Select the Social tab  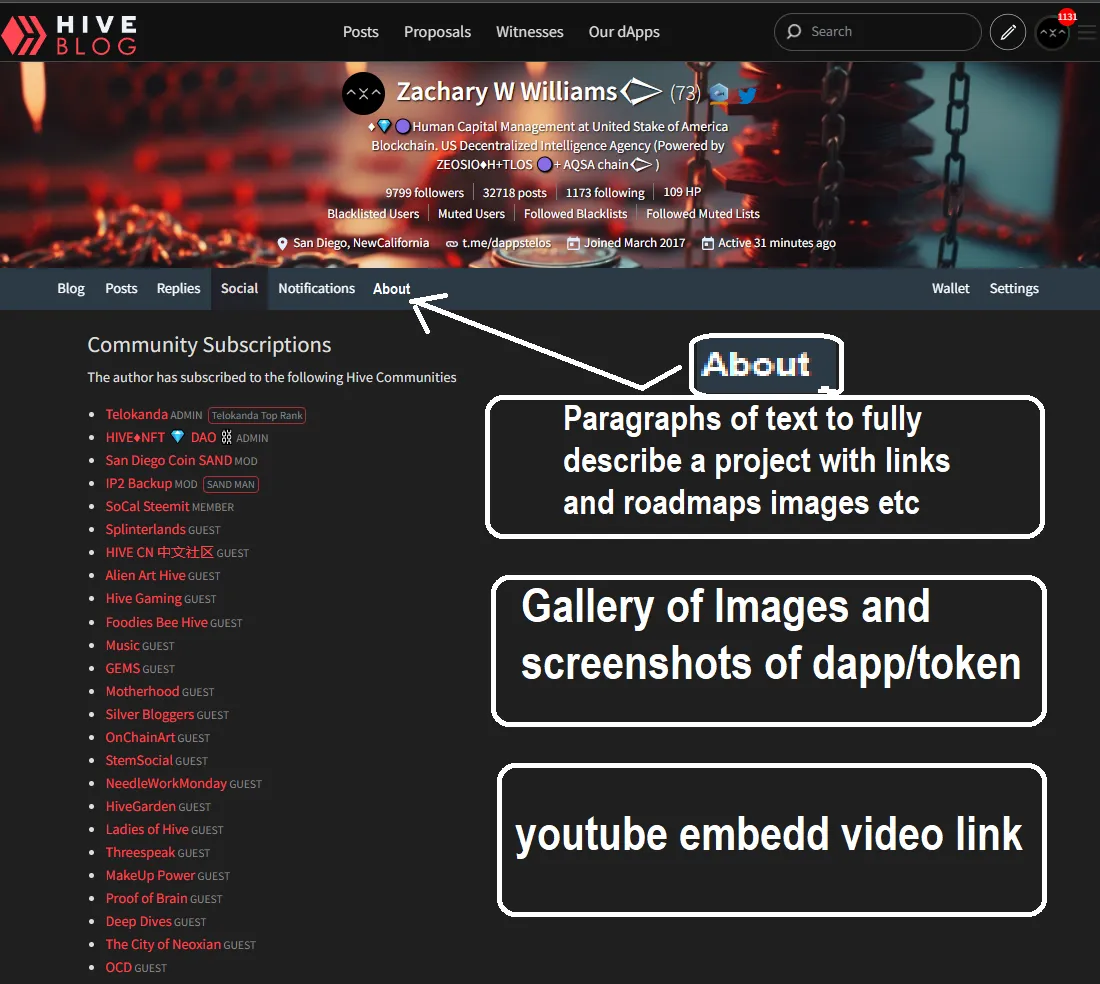click(x=239, y=288)
